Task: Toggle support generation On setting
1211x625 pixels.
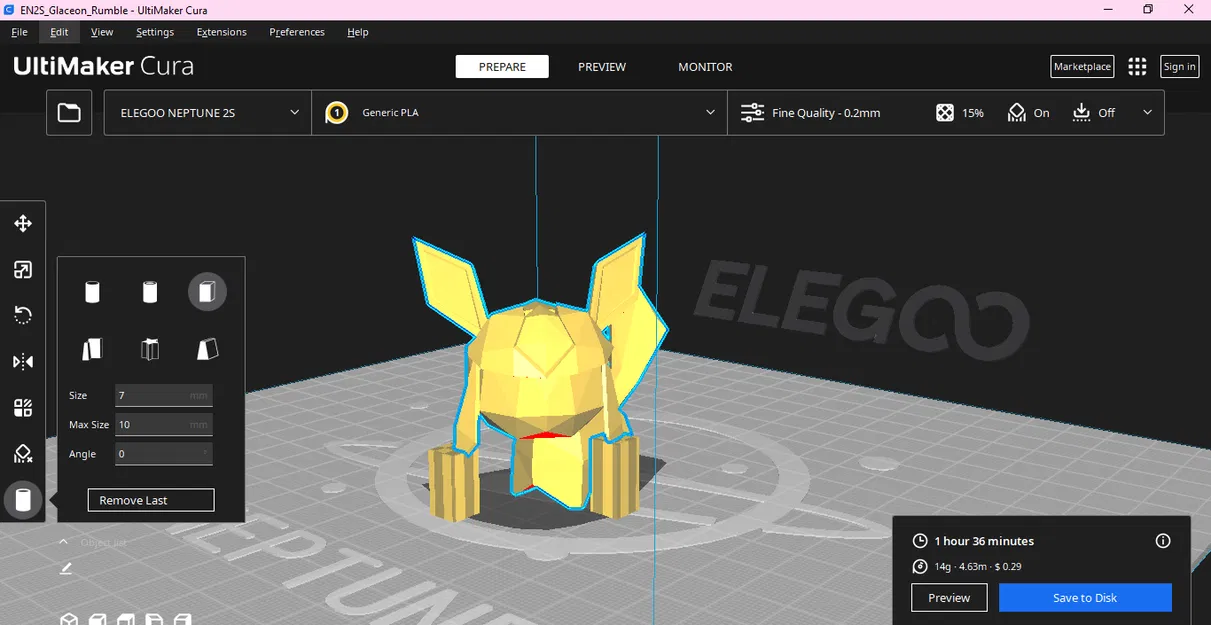Action: 1028,112
